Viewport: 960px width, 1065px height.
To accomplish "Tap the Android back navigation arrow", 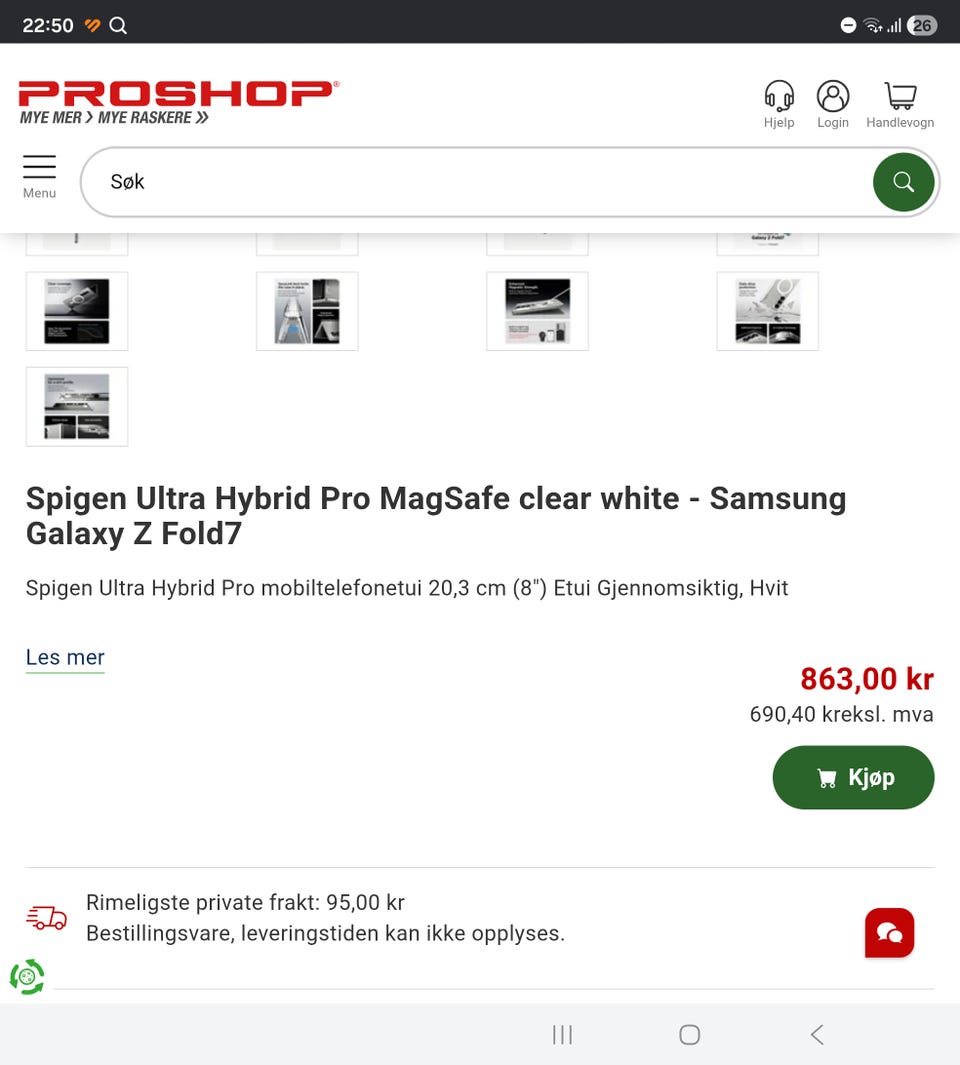I will (817, 1034).
